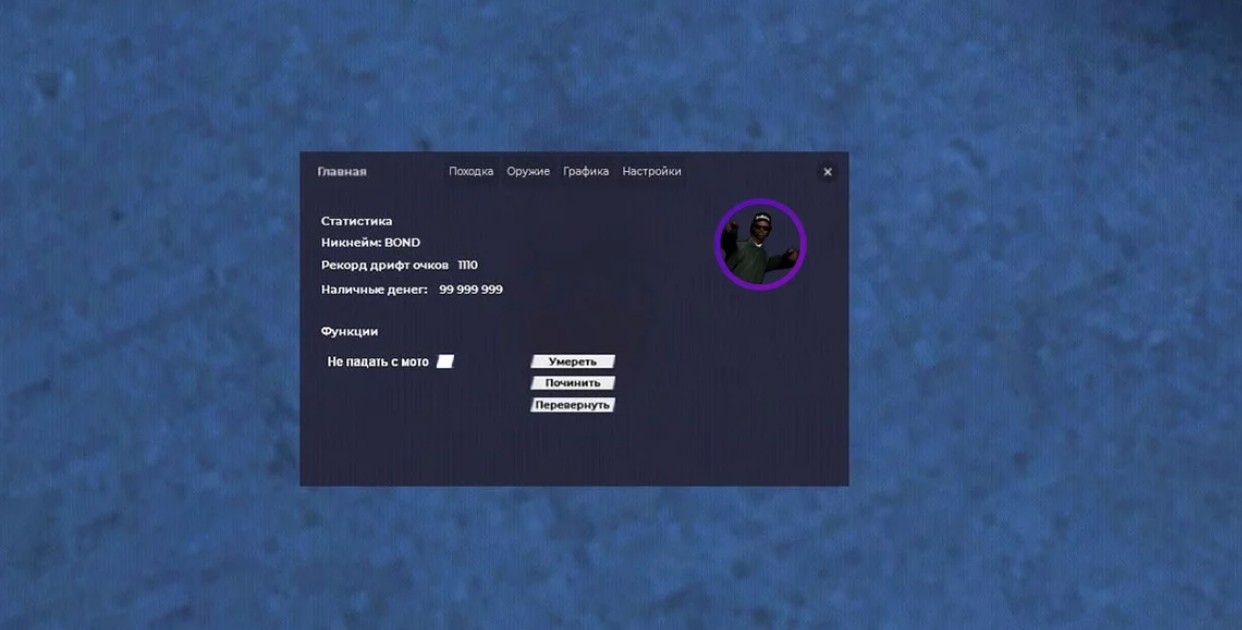Click the nickname BOND text
1242x630 pixels.
click(404, 242)
